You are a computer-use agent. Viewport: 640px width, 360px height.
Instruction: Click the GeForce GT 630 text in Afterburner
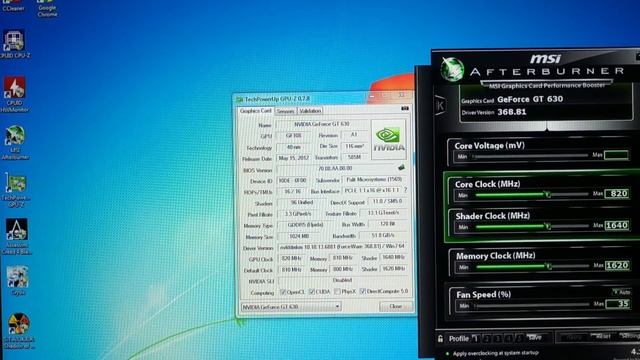coord(530,99)
